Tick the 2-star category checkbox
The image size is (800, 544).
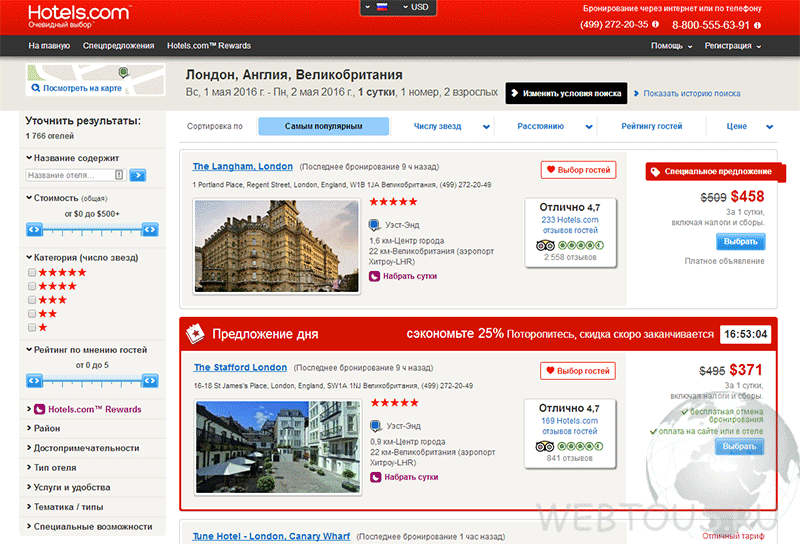pyautogui.click(x=32, y=314)
